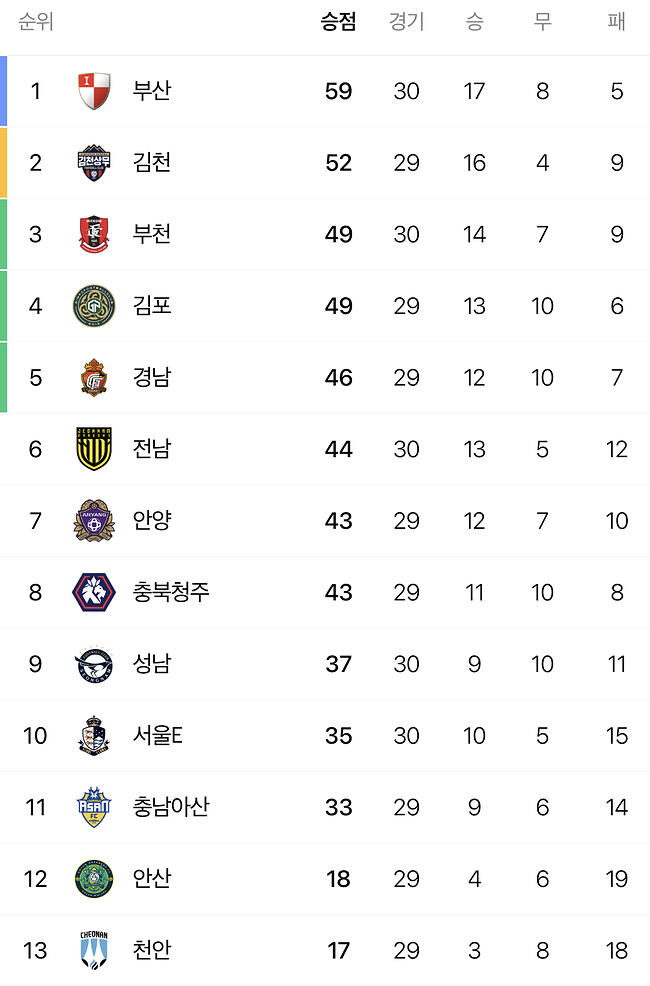
Task: Open the Gyeongnam team crest
Action: [x=94, y=377]
